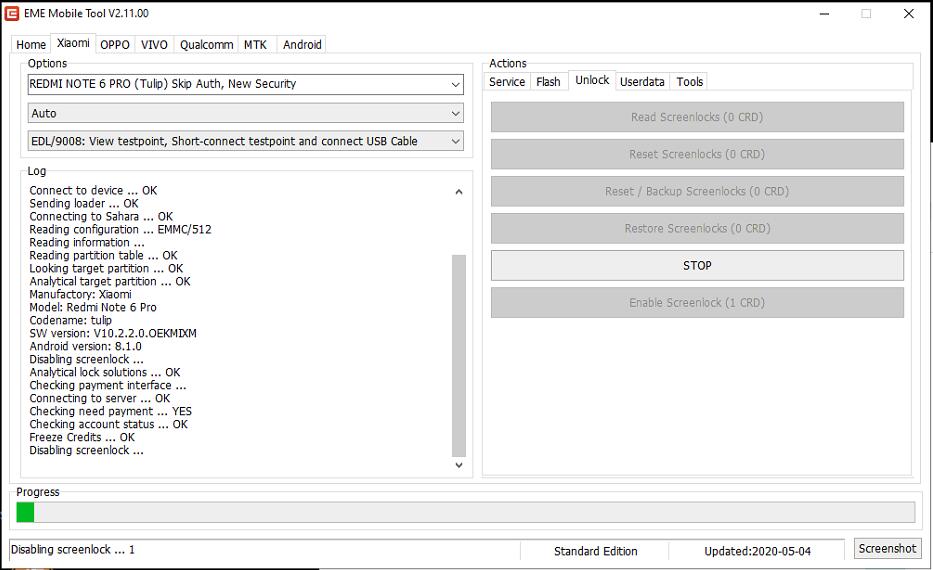This screenshot has width=933, height=570.
Task: Go to the Android tab
Action: coord(302,45)
